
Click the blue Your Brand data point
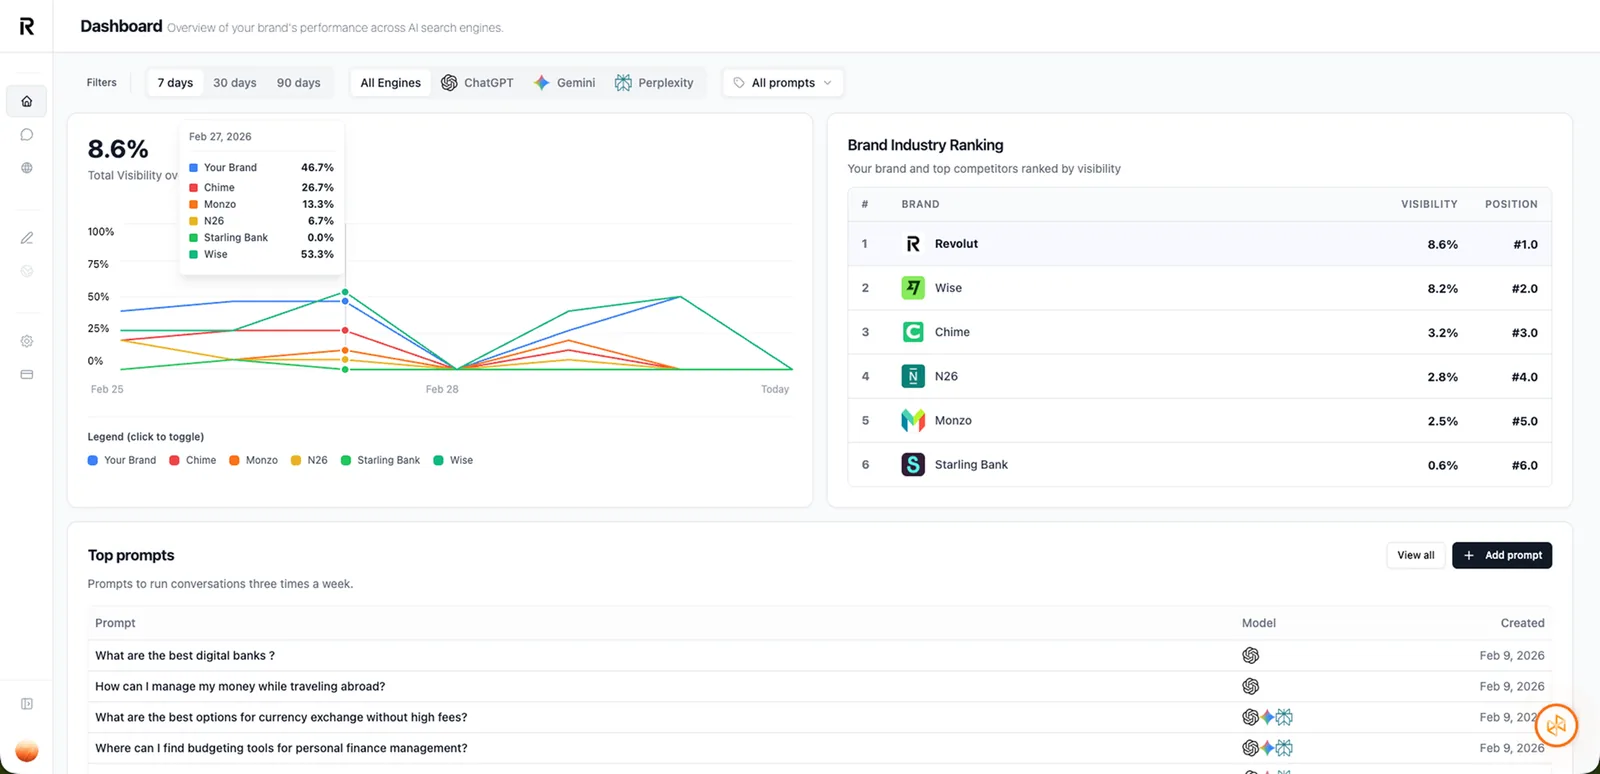345,301
